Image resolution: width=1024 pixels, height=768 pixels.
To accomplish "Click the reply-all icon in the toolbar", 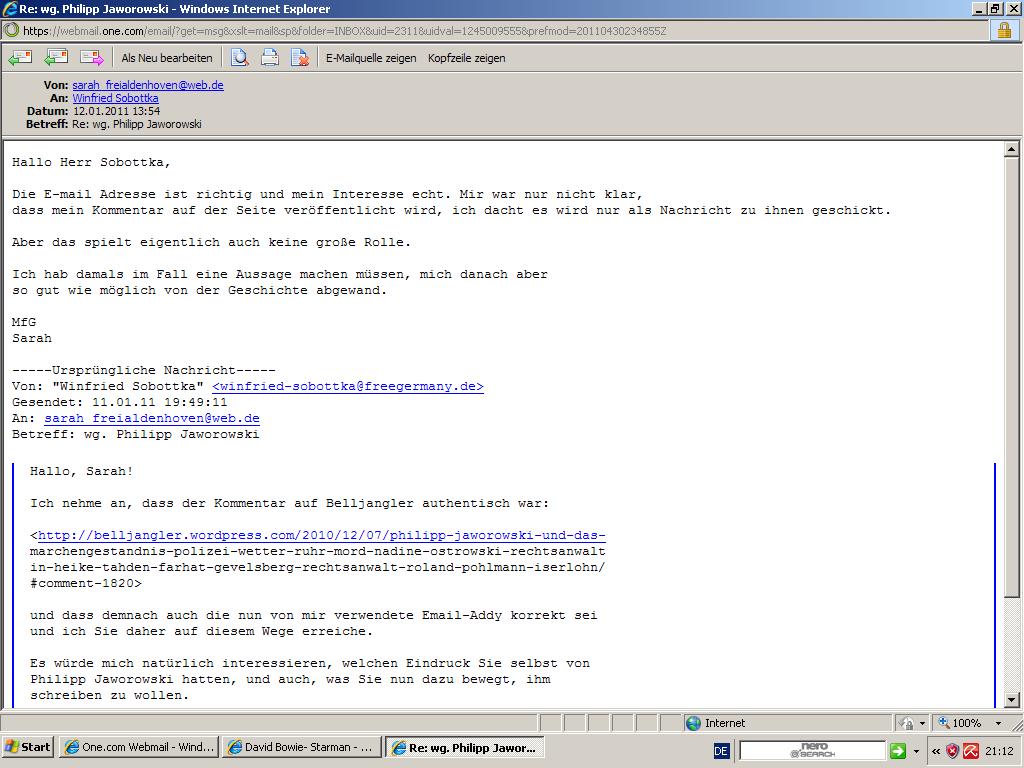I will tap(56, 57).
